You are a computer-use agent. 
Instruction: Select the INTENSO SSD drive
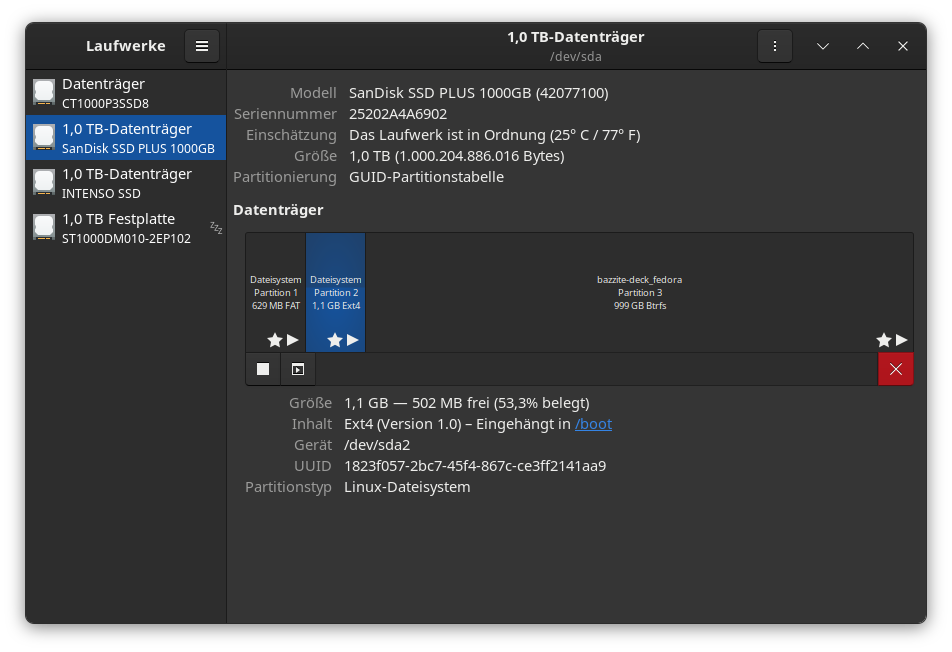[x=126, y=183]
